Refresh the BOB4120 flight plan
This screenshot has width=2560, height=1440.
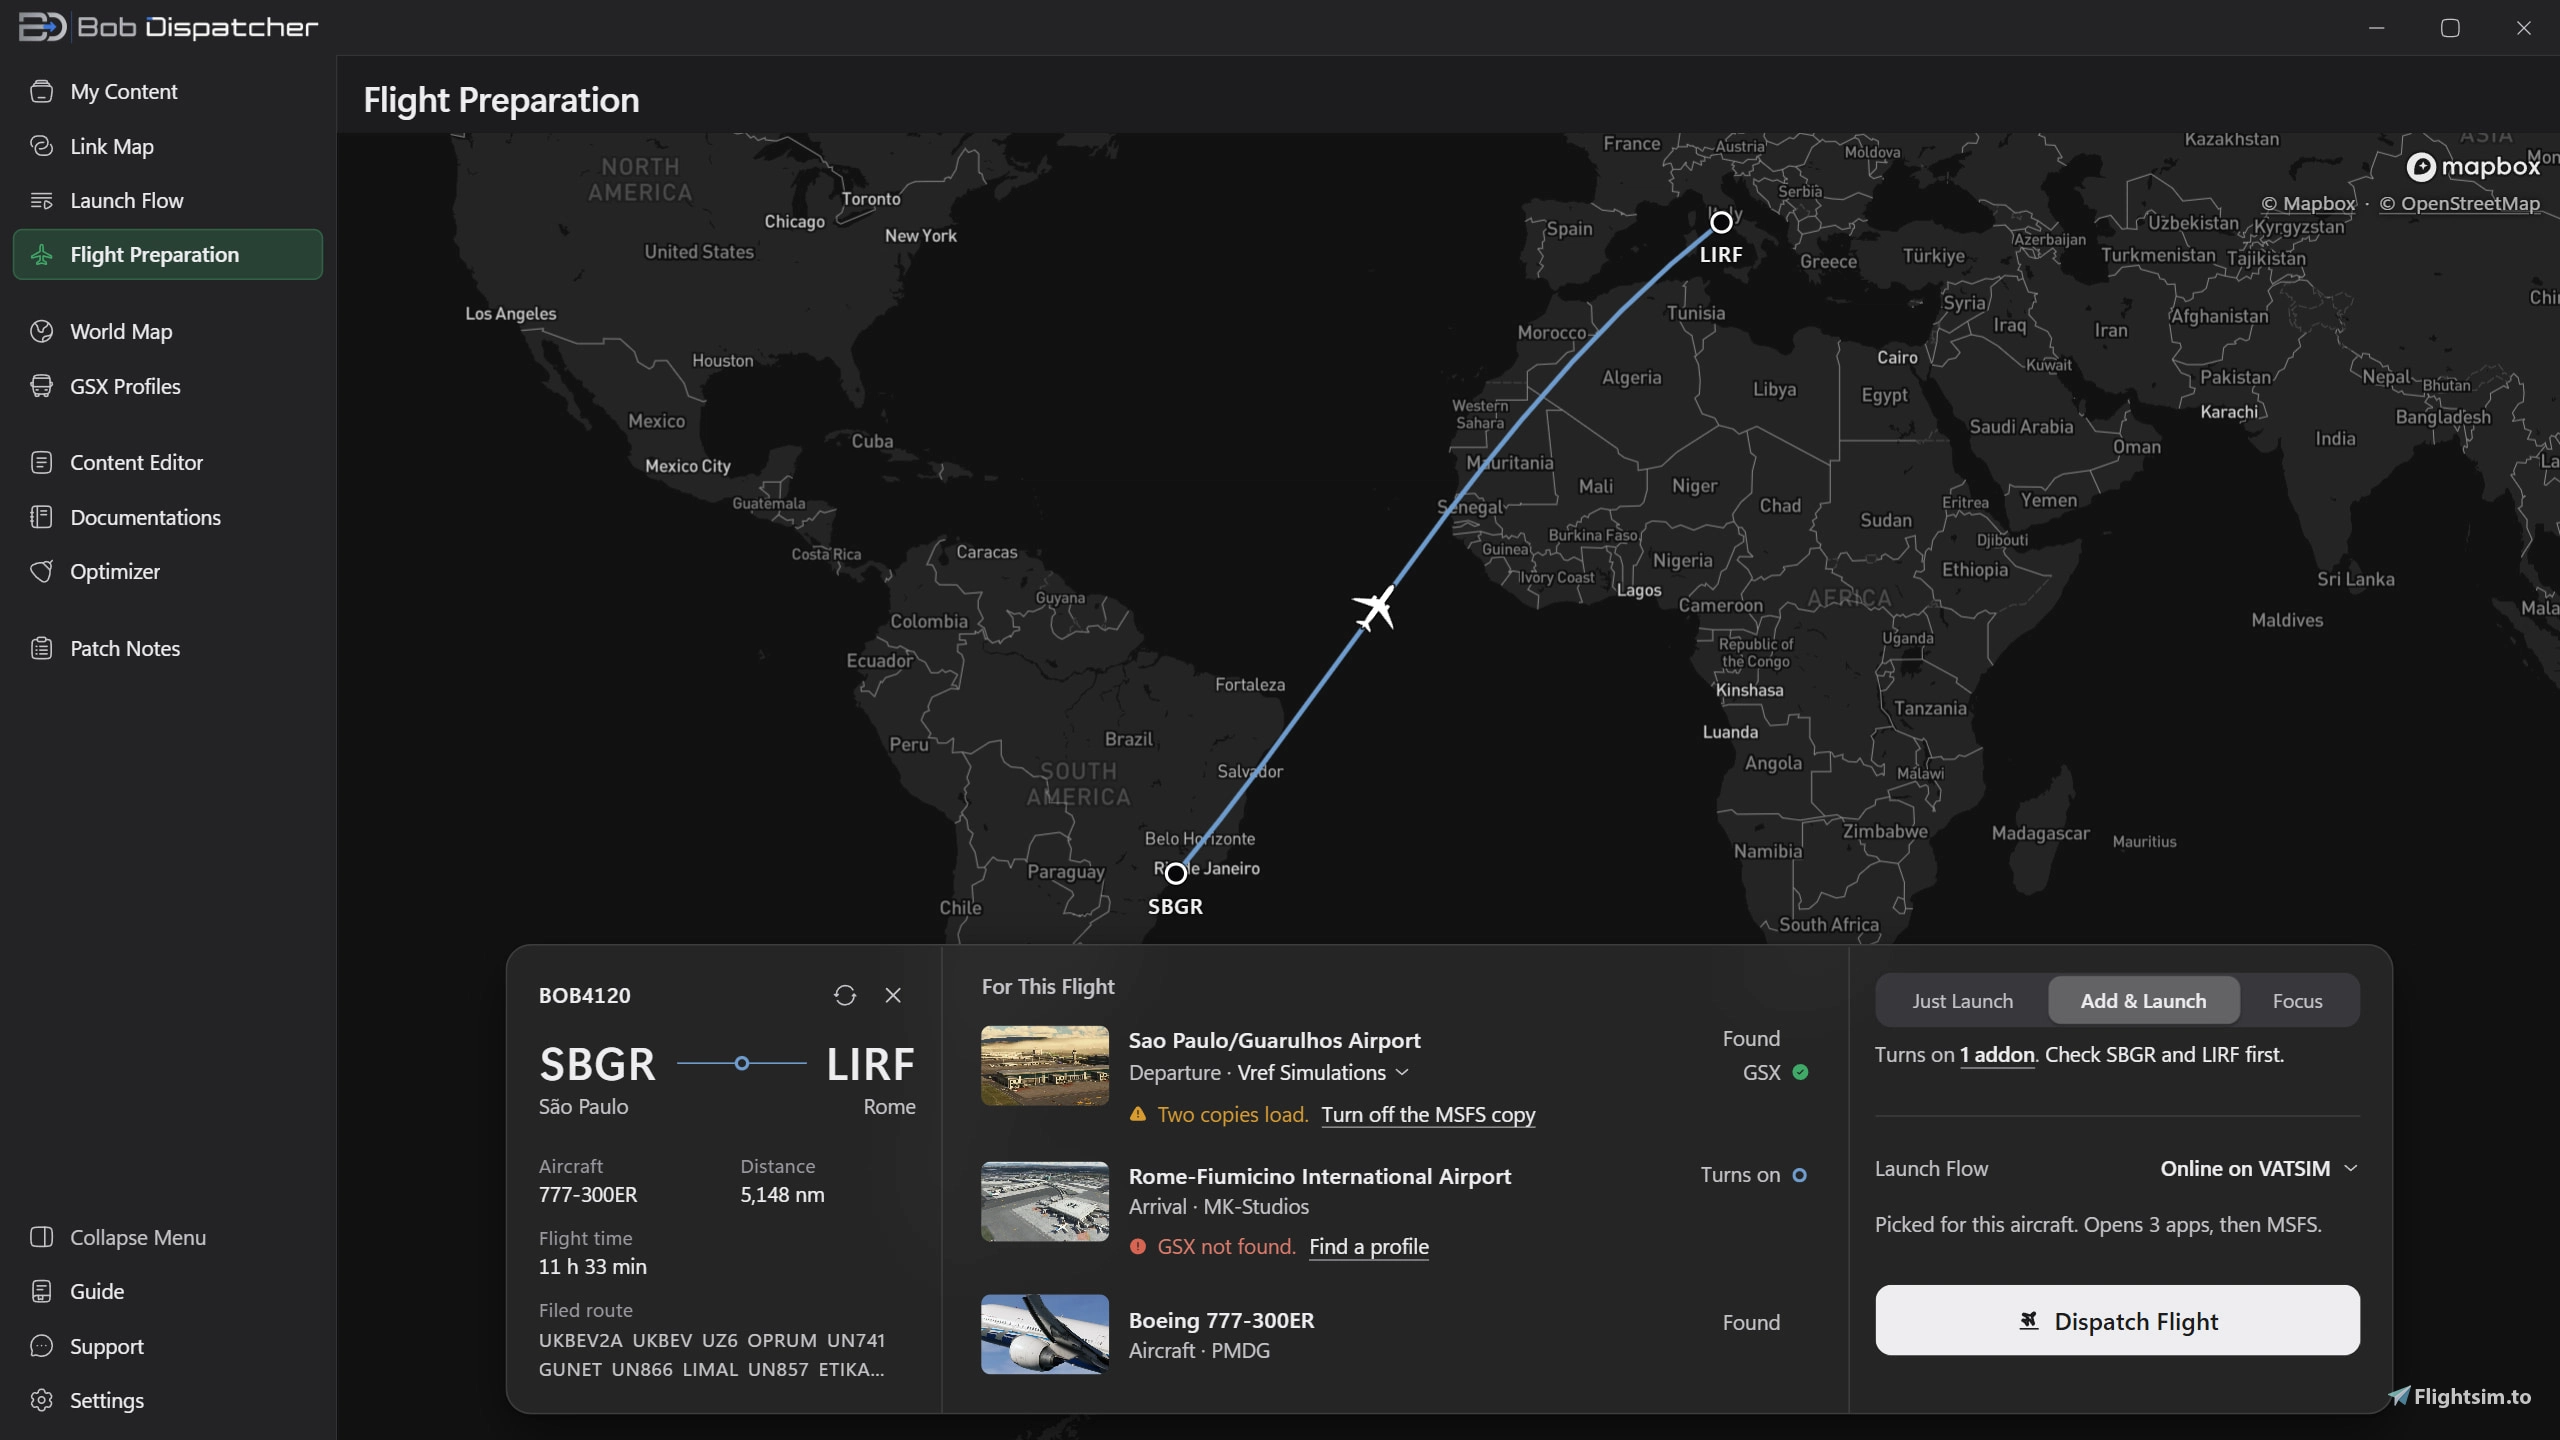point(845,995)
